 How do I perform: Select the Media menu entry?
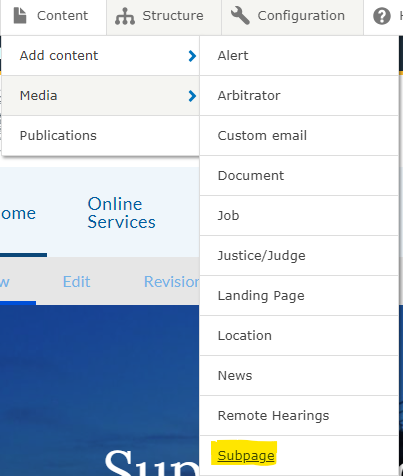pos(100,96)
